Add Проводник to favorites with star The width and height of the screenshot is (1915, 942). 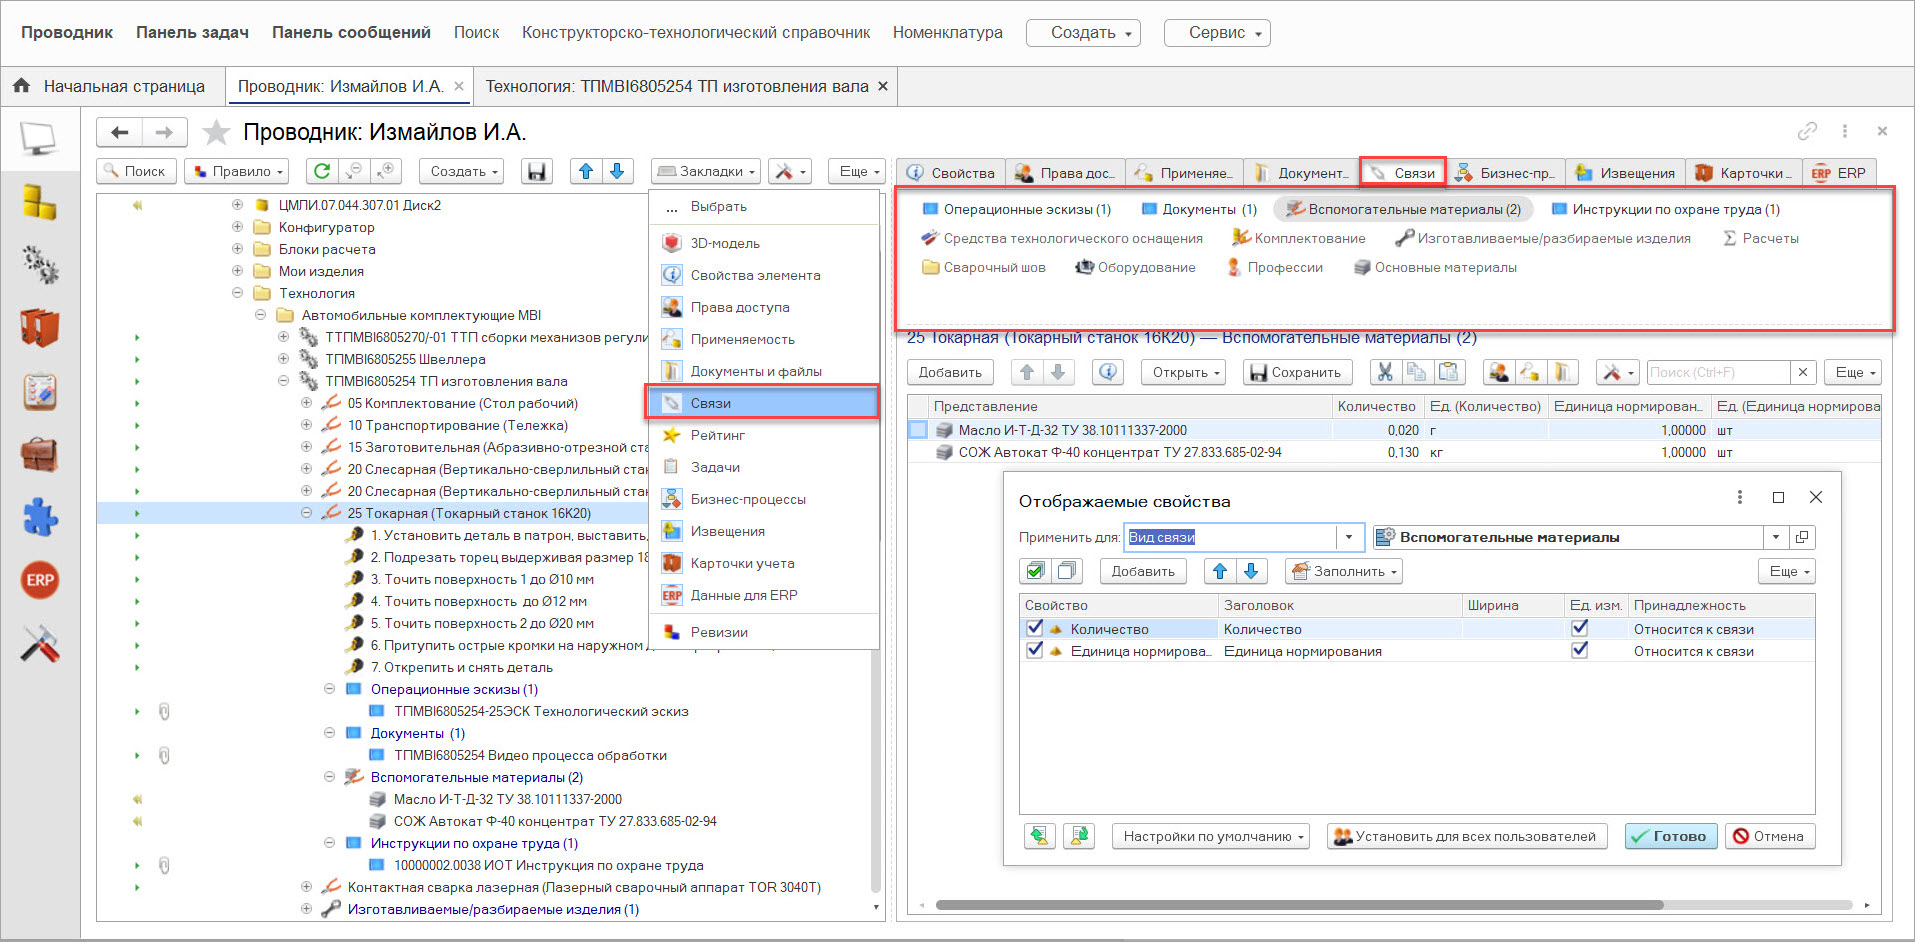tap(216, 132)
